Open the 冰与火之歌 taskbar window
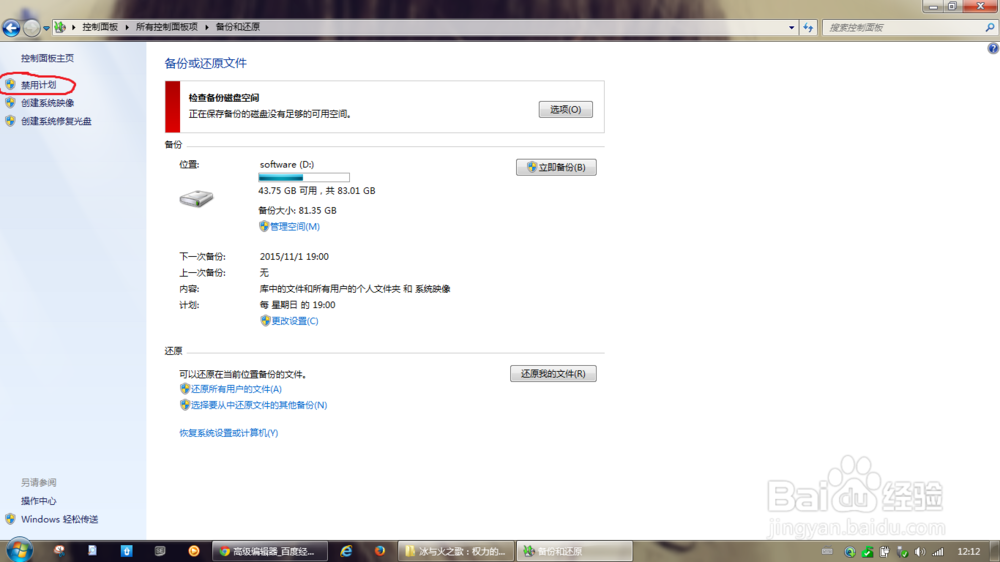The height and width of the screenshot is (562, 1000). click(455, 551)
